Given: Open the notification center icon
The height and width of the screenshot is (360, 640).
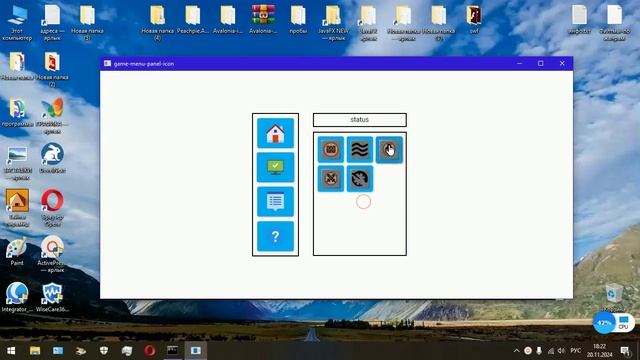Looking at the screenshot, I should [625, 351].
